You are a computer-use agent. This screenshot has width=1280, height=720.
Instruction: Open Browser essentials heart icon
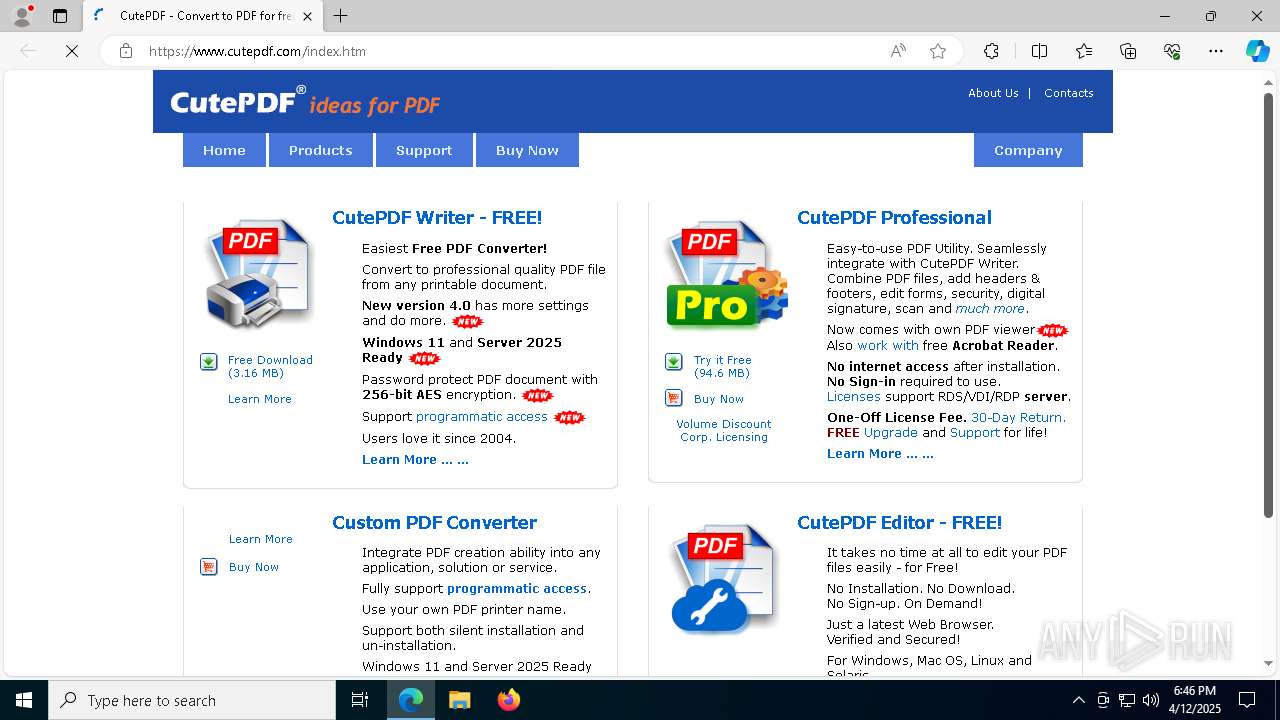point(1172,51)
